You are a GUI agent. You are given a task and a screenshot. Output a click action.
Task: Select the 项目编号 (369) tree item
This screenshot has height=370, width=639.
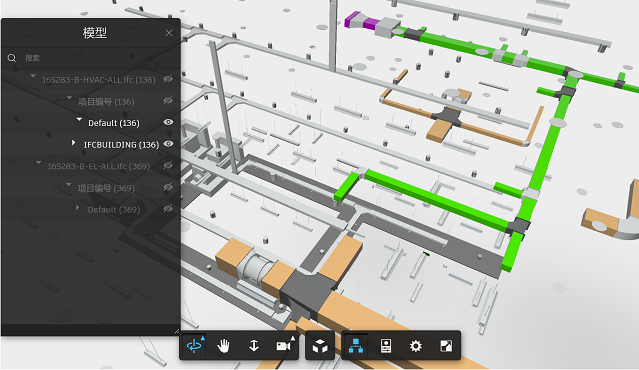pos(106,188)
